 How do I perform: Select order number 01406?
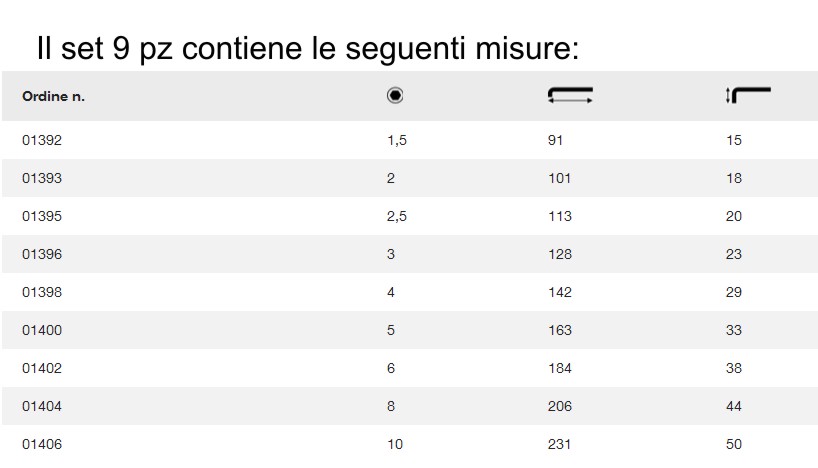(42, 444)
